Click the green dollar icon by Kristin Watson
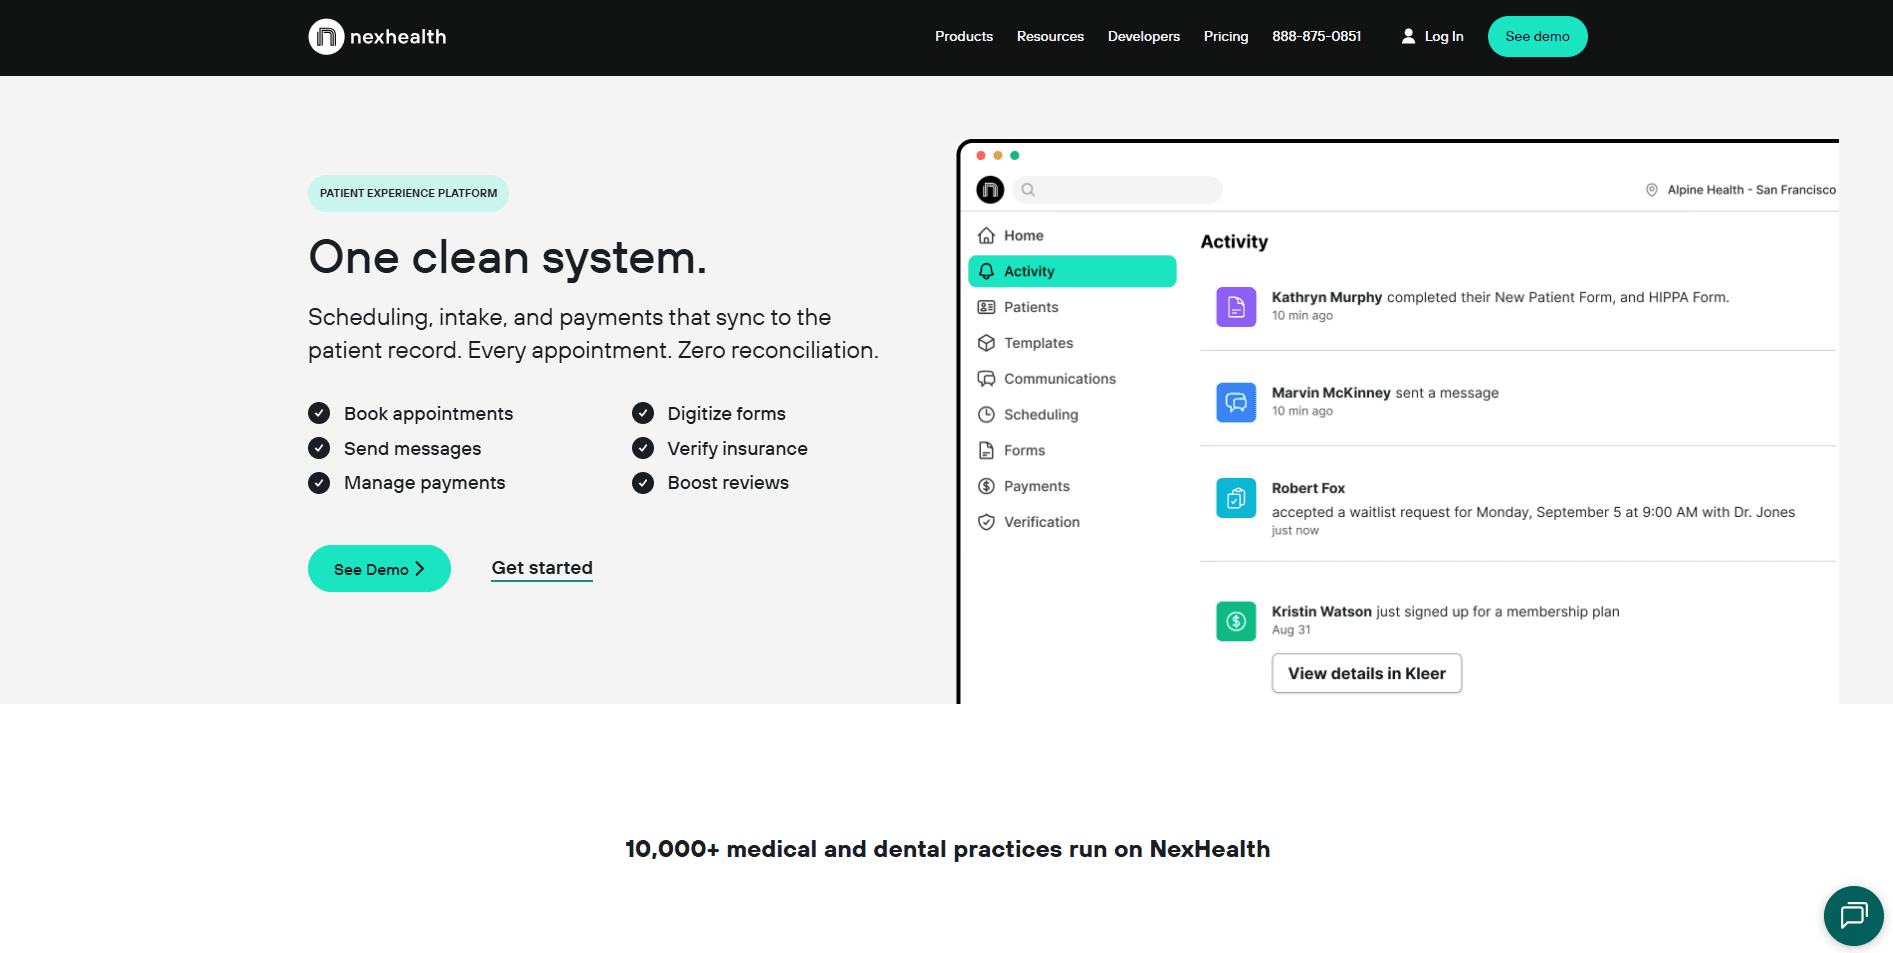Image resolution: width=1893 pixels, height=953 pixels. pyautogui.click(x=1236, y=621)
